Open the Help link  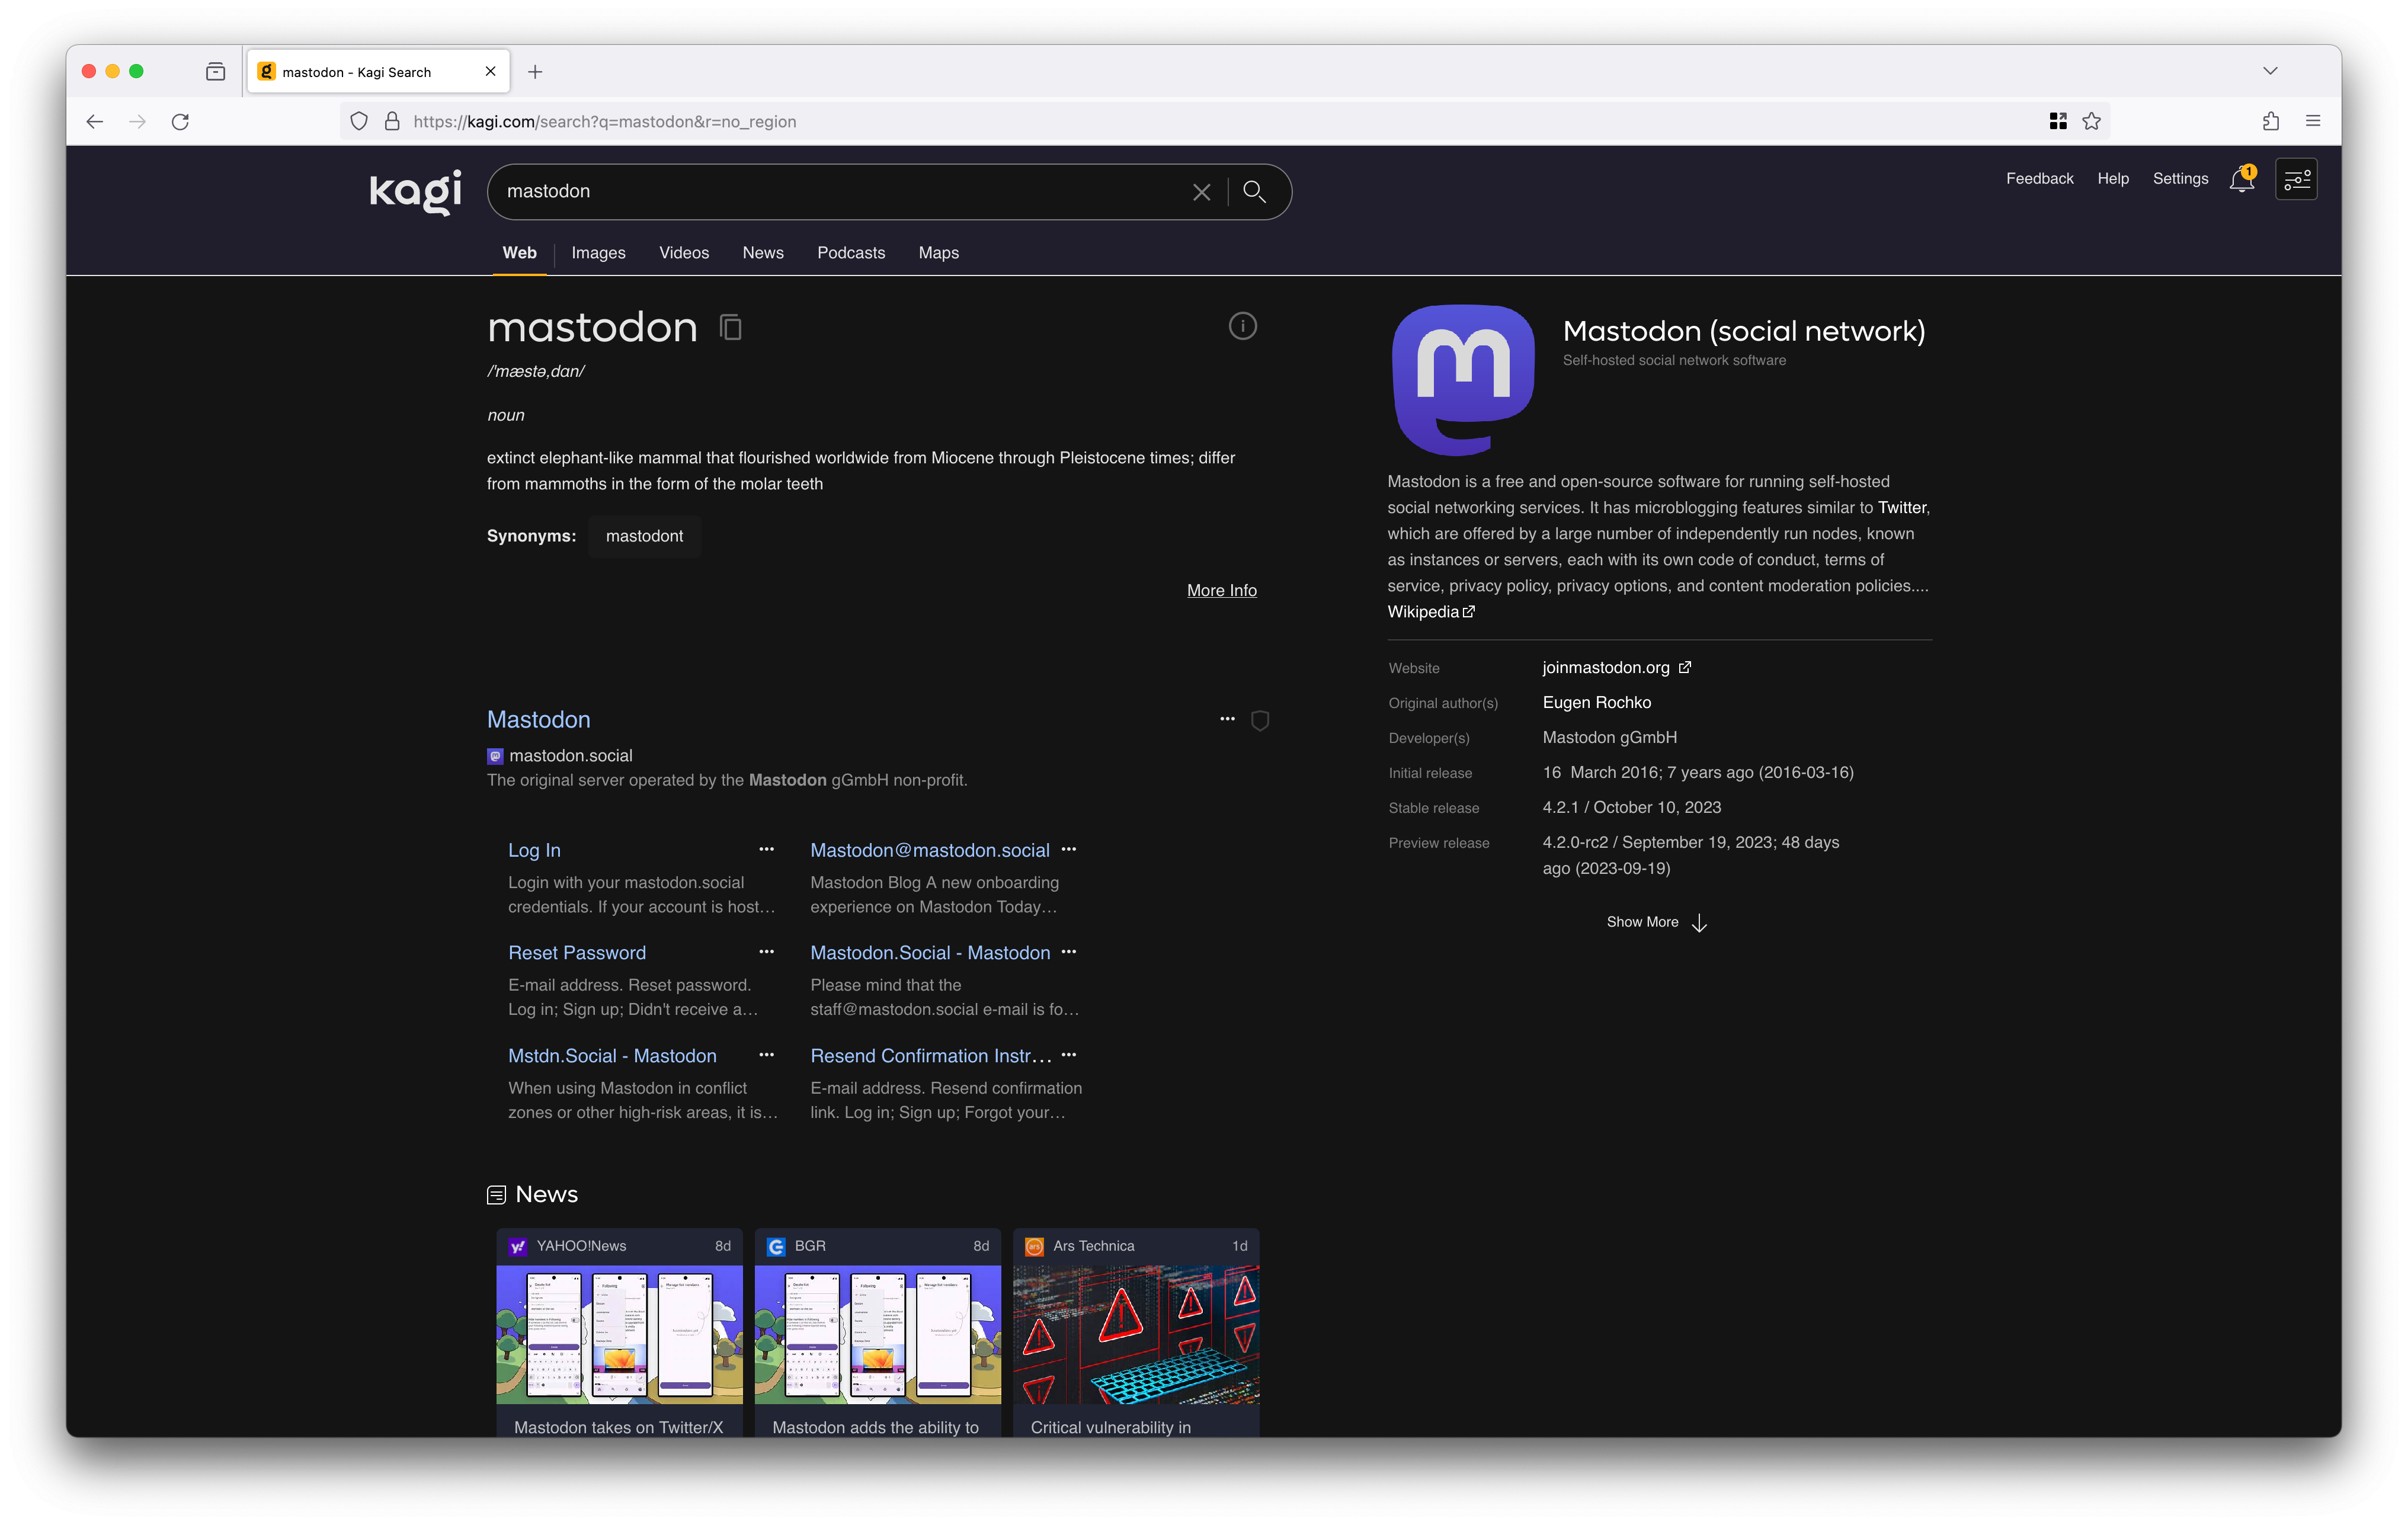click(x=2113, y=179)
